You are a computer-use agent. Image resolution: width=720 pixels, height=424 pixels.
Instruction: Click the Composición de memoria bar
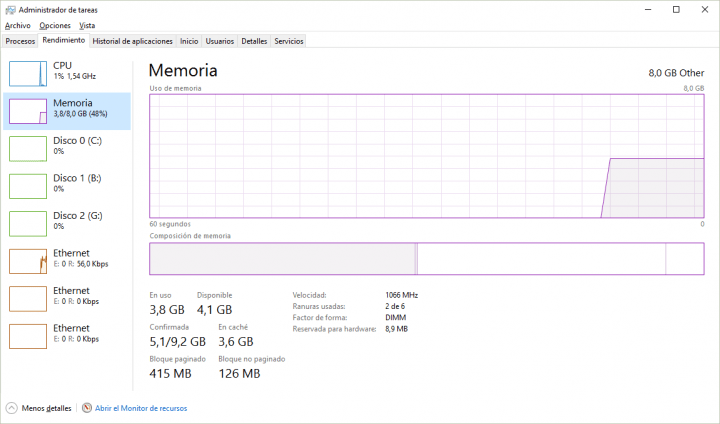tap(426, 258)
